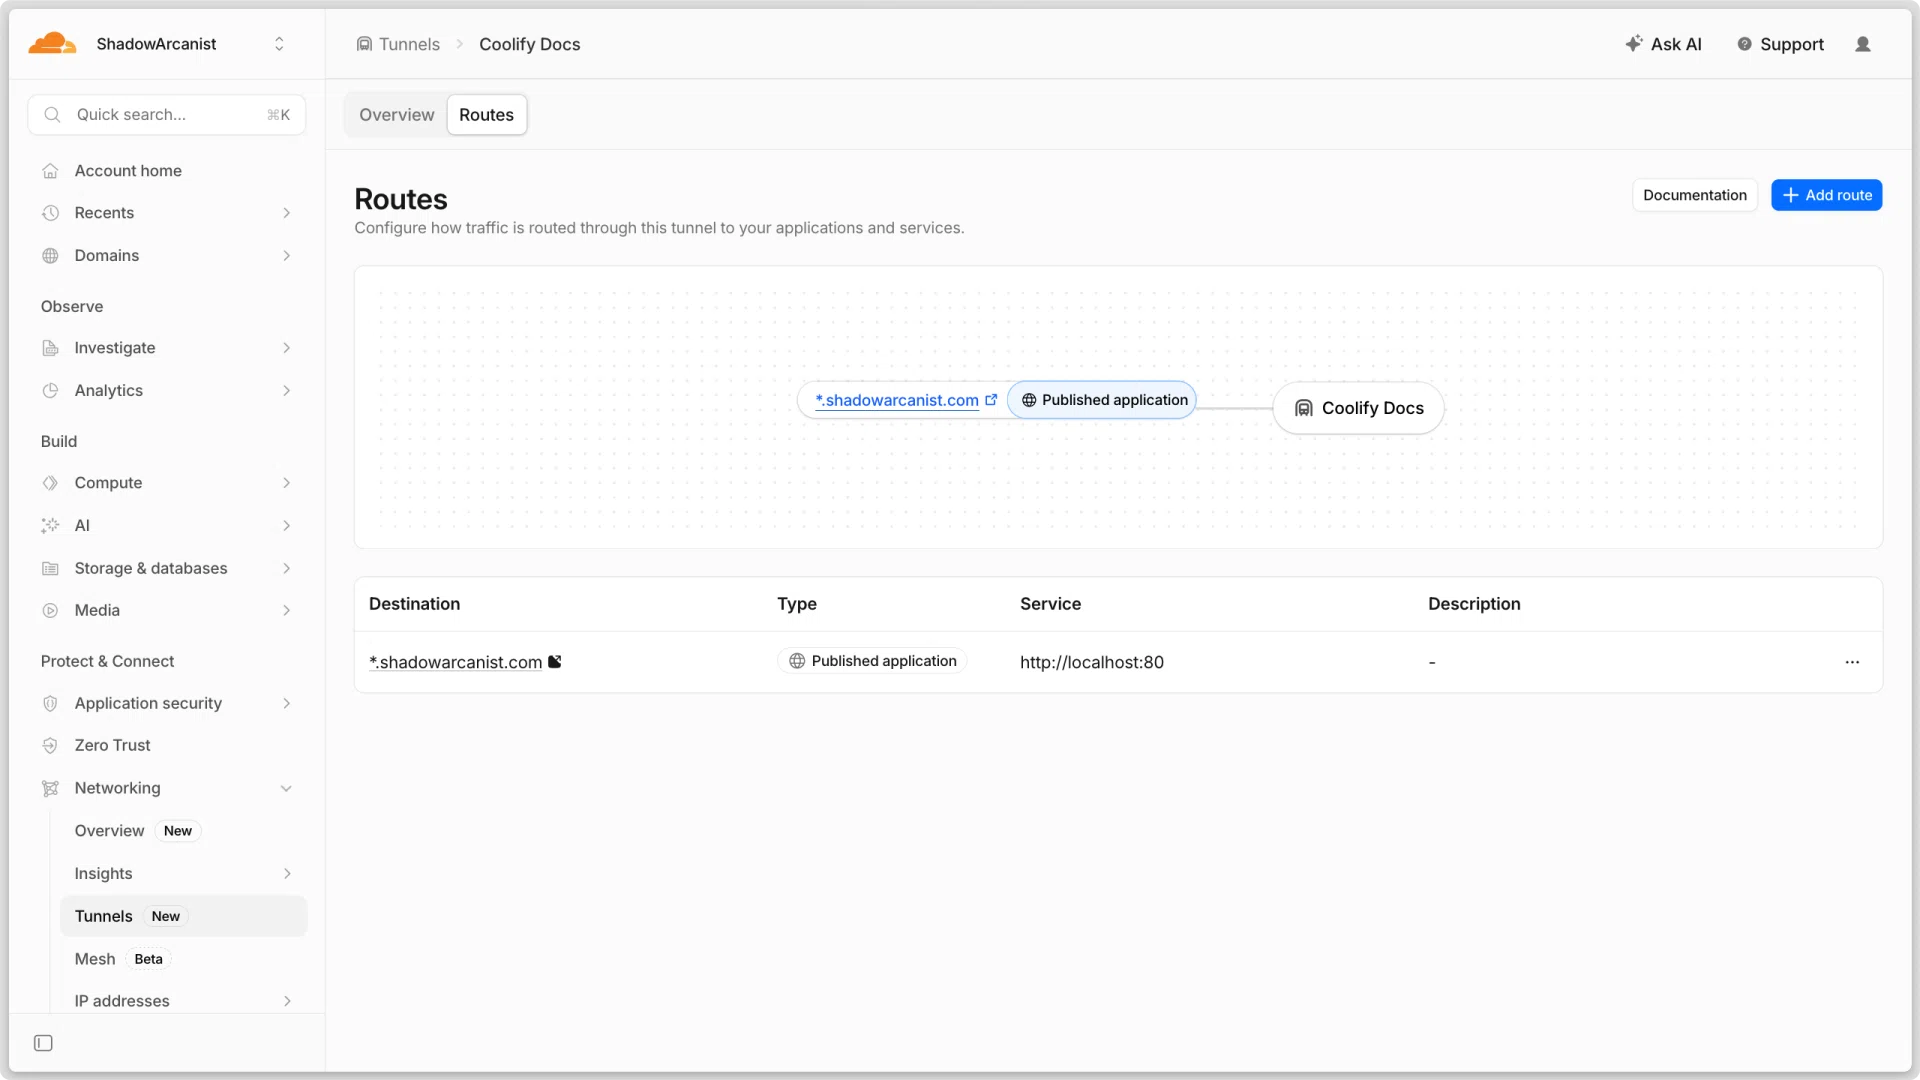
Task: Click the Zero Trust icon
Action: pos(50,746)
